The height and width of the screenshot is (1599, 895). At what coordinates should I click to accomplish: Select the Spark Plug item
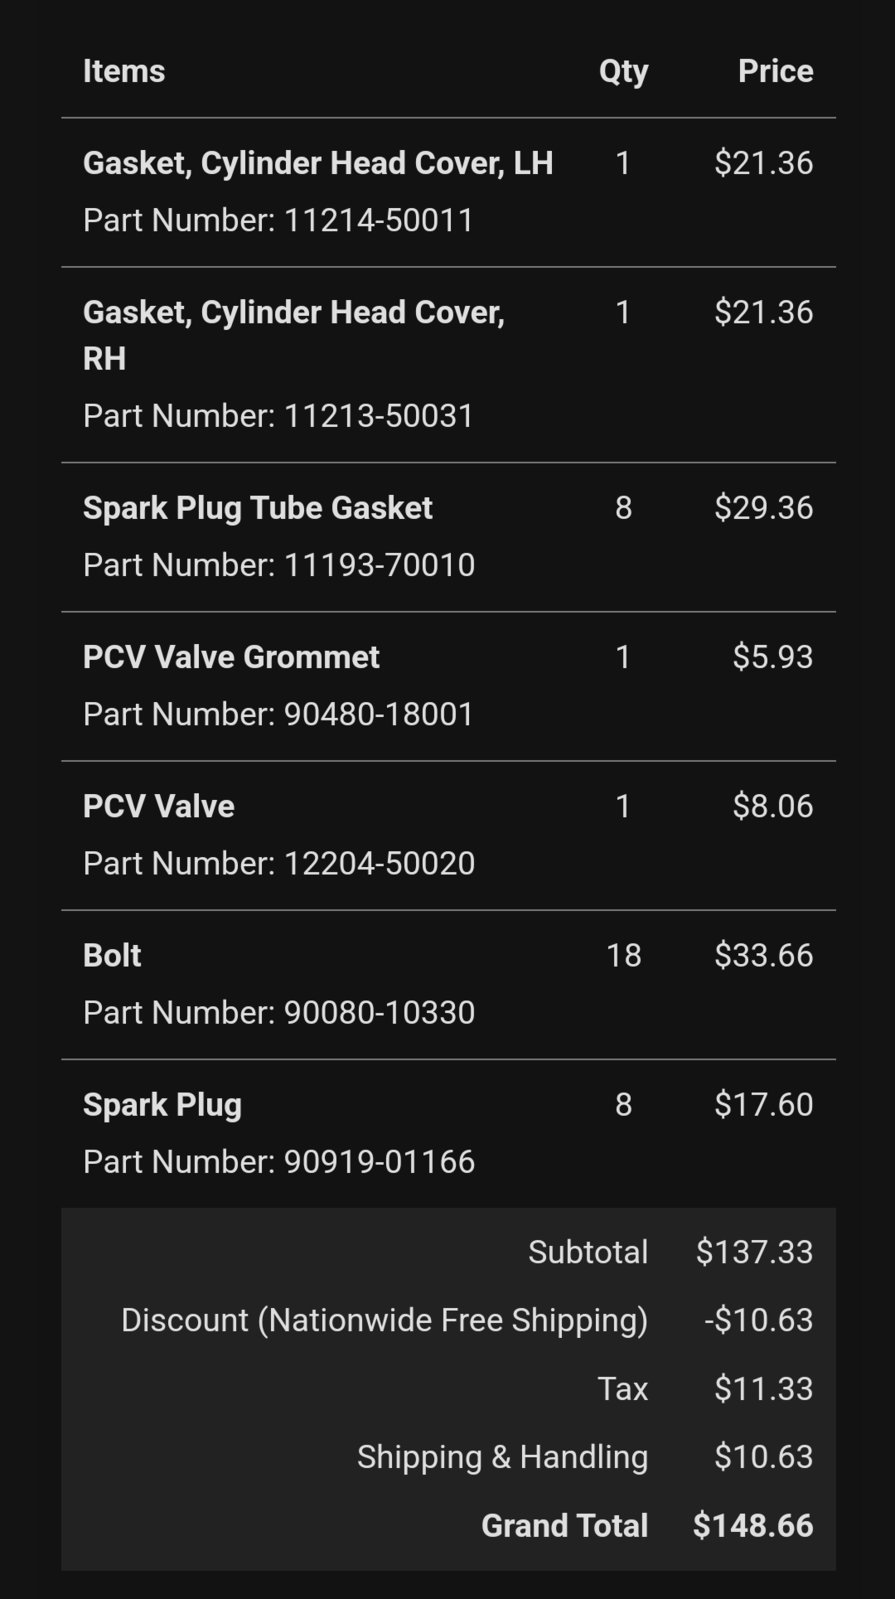162,1105
